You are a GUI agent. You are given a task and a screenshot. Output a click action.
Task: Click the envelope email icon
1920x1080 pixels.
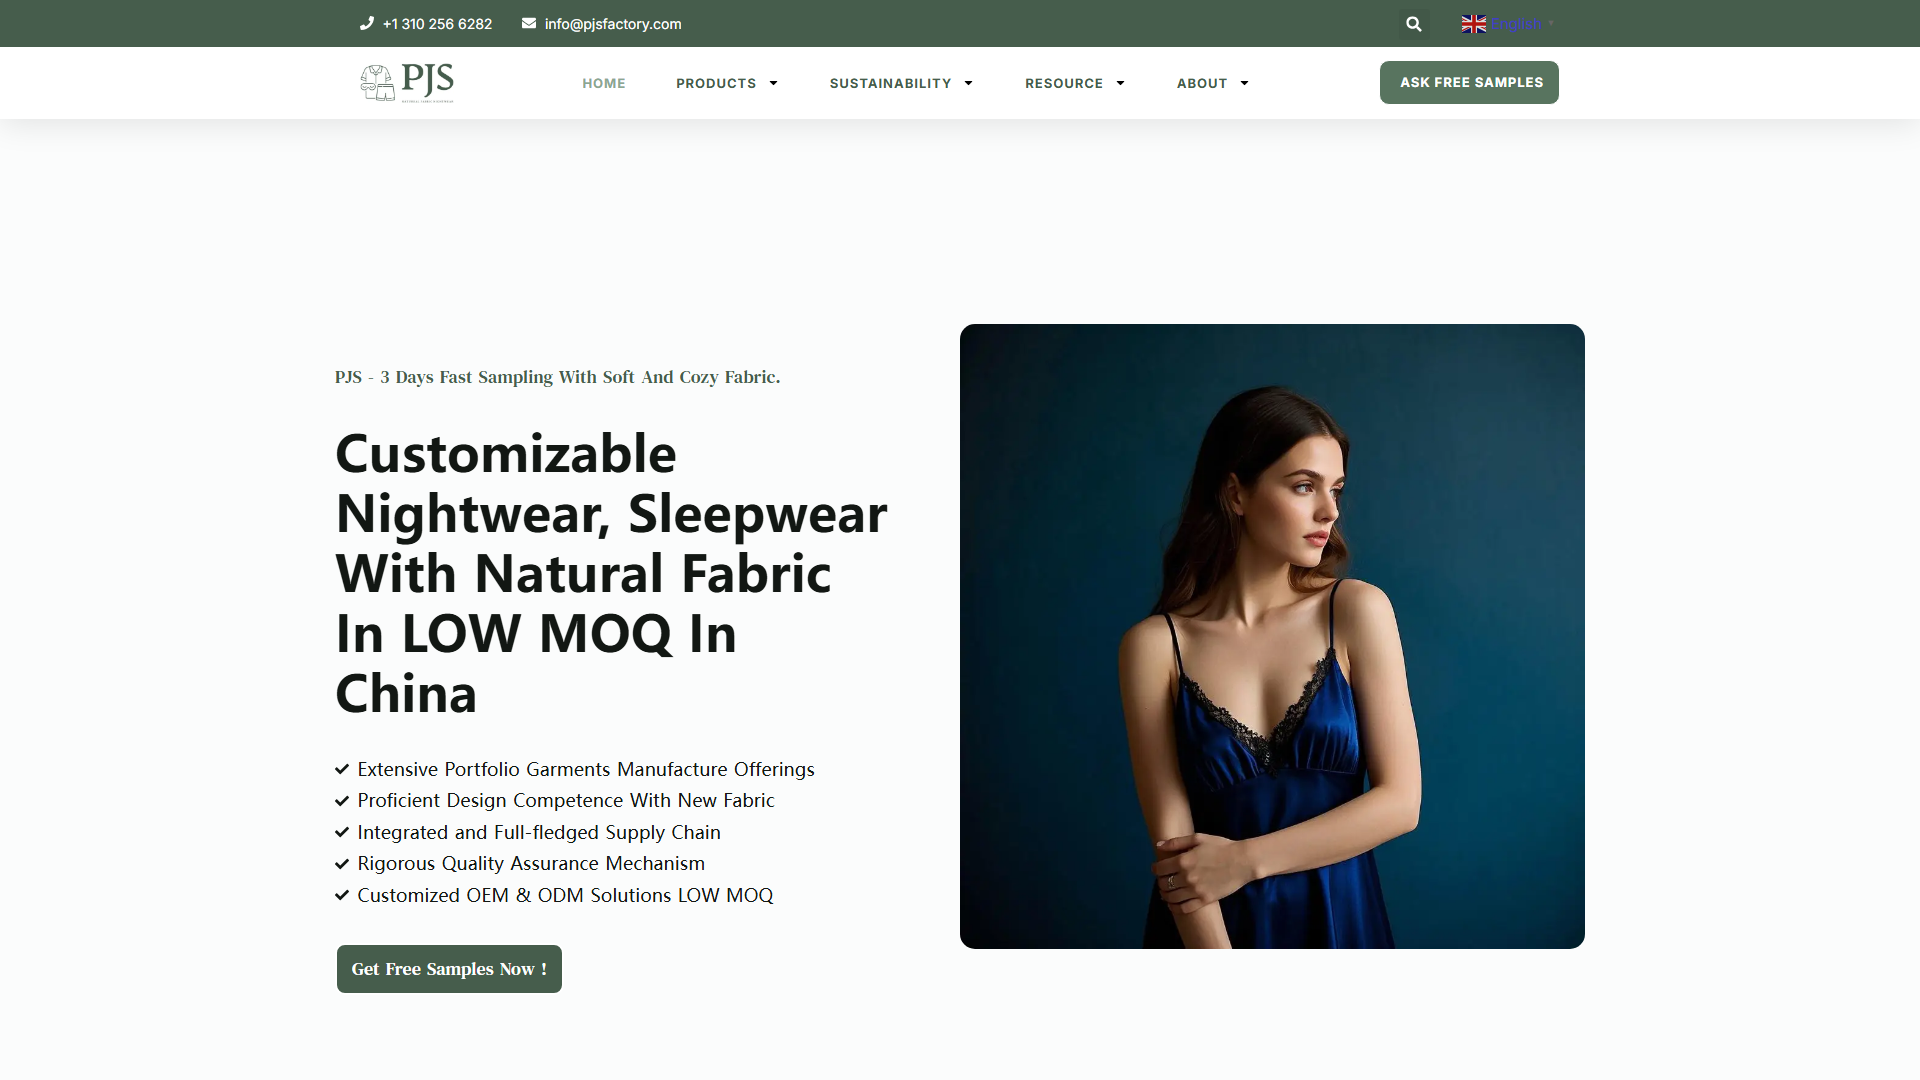(529, 23)
